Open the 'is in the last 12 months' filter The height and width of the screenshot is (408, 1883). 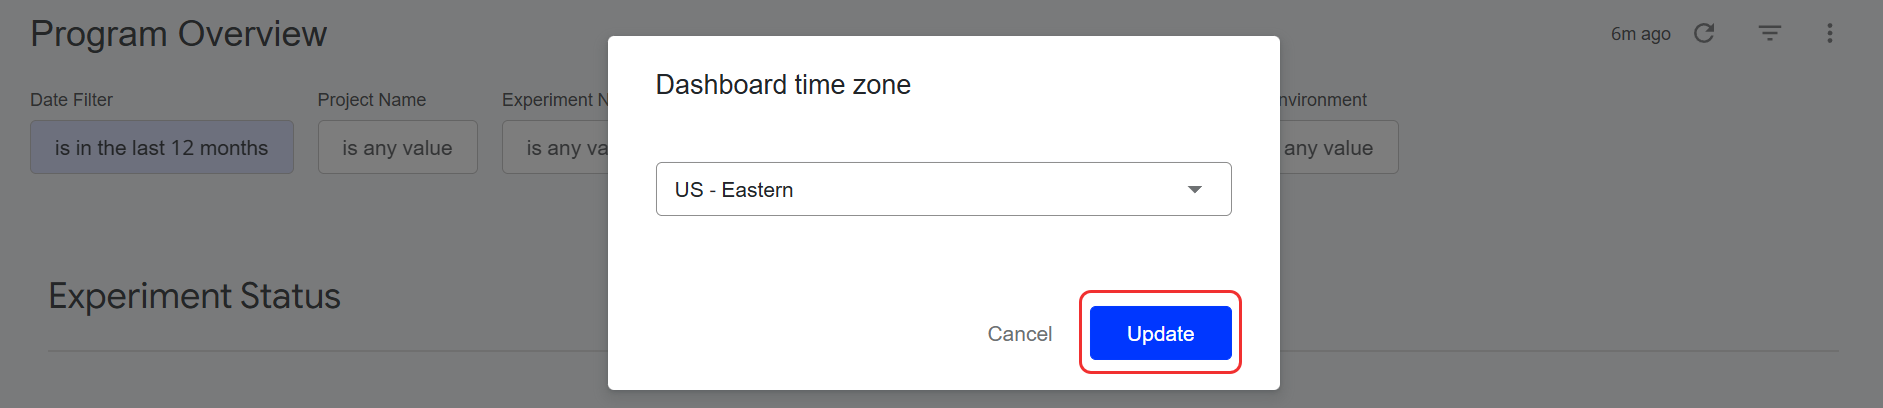[x=162, y=148]
